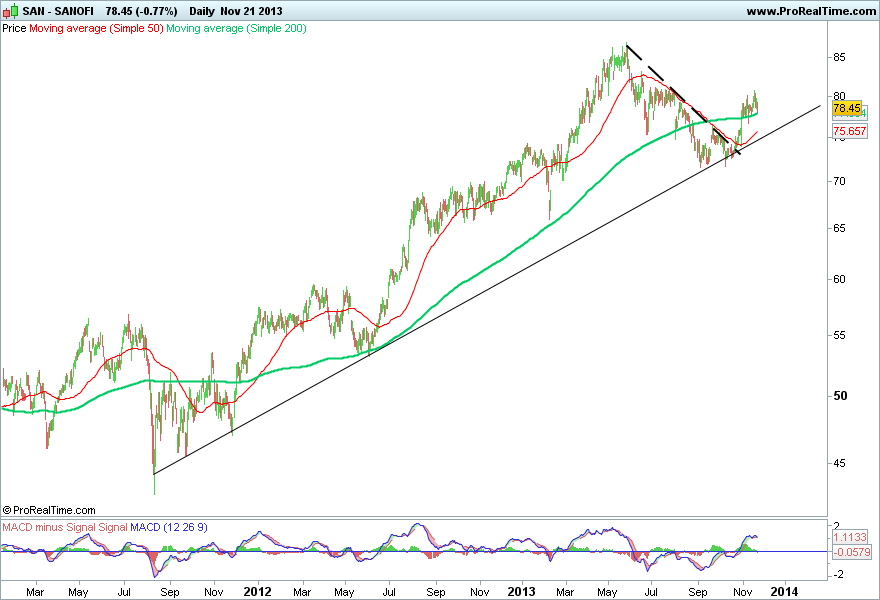This screenshot has width=880, height=600.
Task: Select the Price legend label
Action: (14, 28)
